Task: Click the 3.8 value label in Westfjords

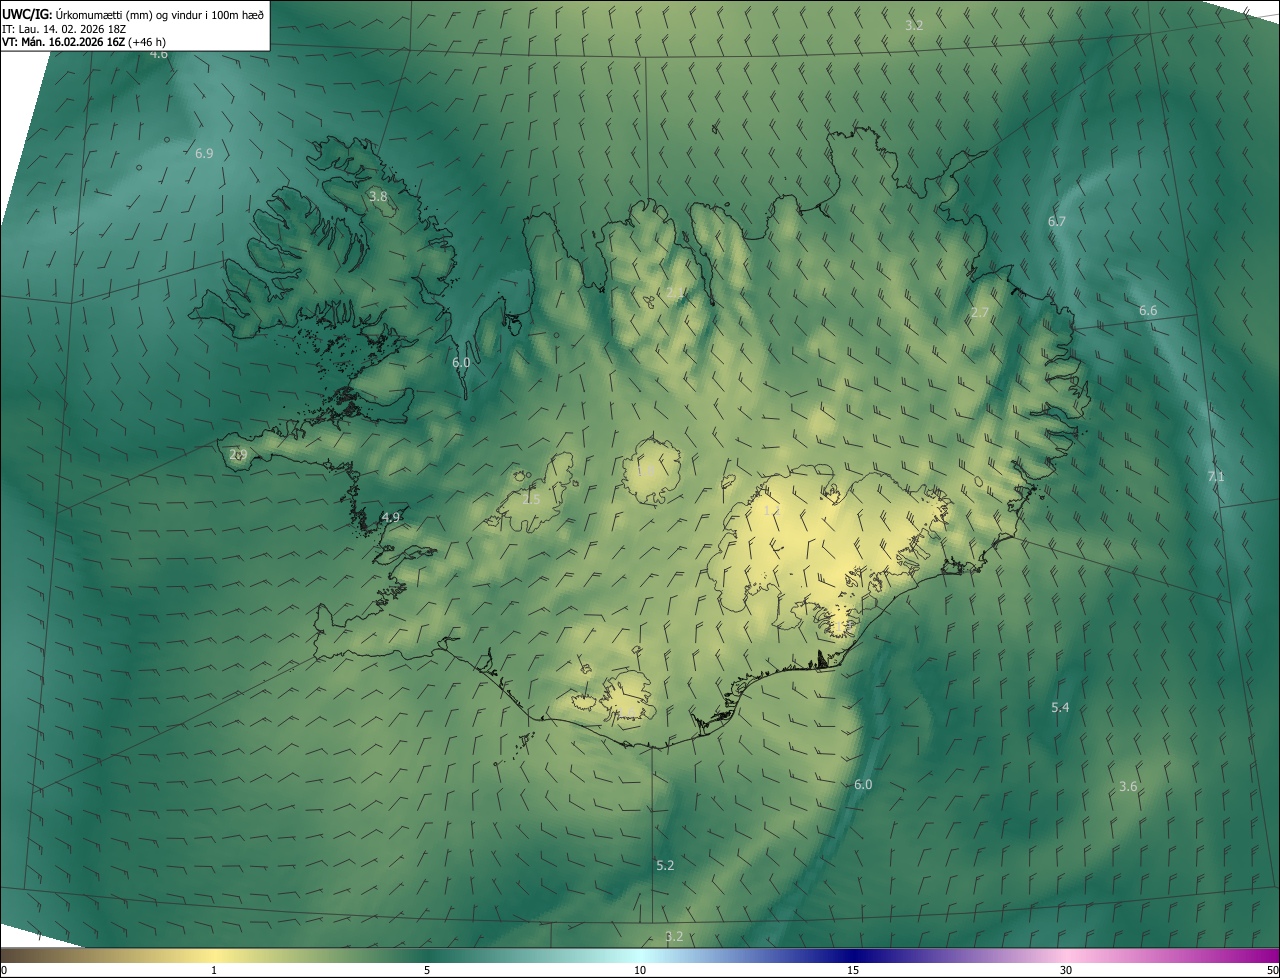Action: tap(378, 197)
